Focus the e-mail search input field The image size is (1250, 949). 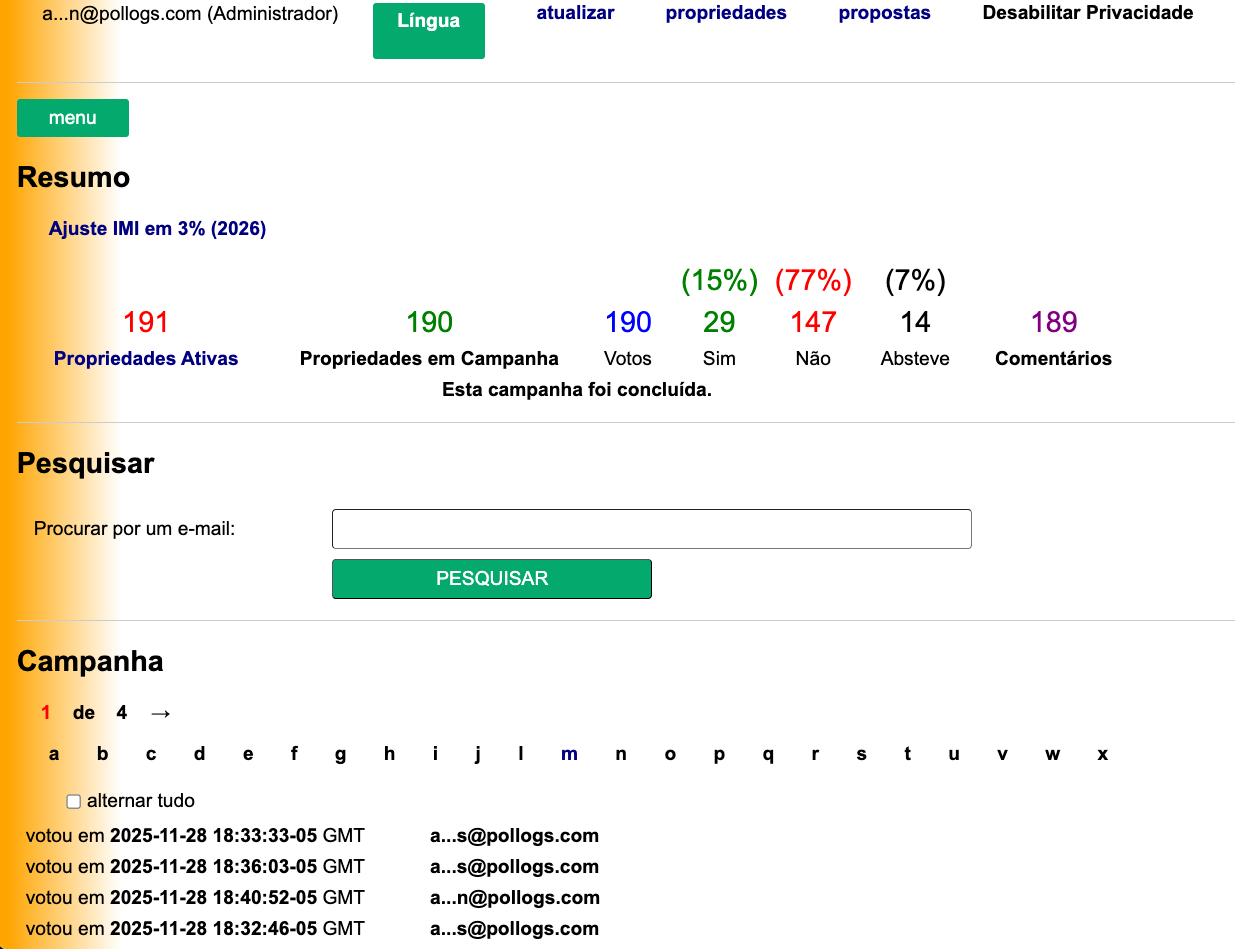pos(651,529)
